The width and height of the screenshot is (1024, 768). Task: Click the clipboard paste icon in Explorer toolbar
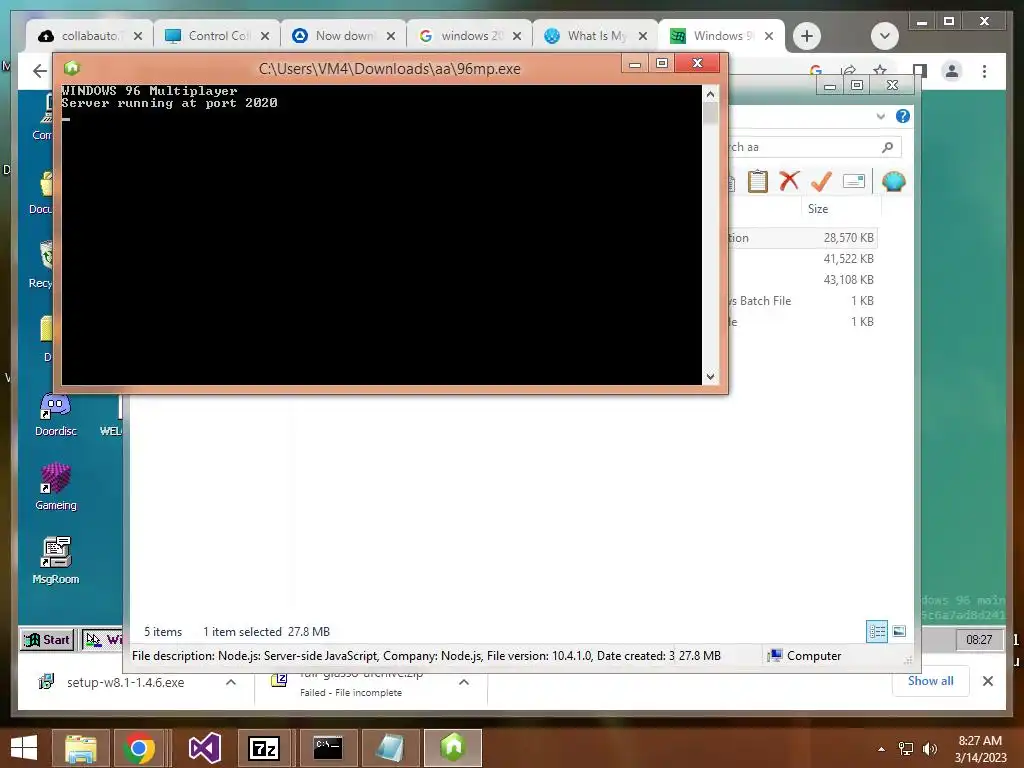(758, 181)
